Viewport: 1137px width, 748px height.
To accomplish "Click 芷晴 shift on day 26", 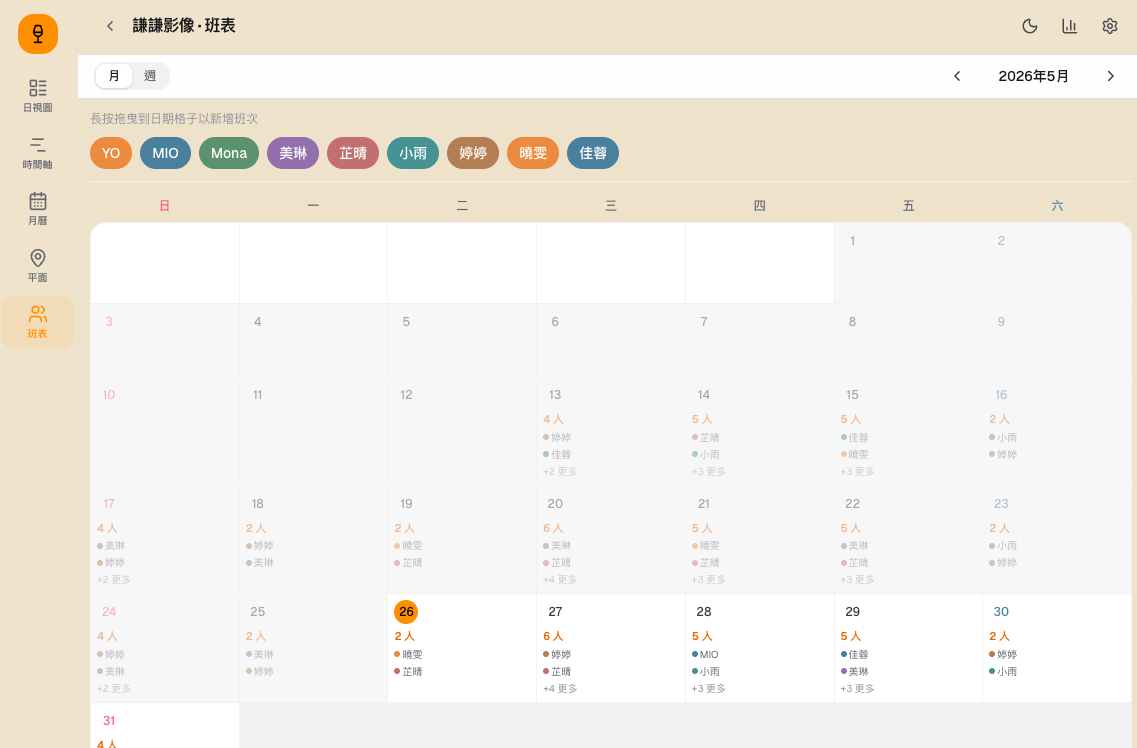I will pos(408,672).
